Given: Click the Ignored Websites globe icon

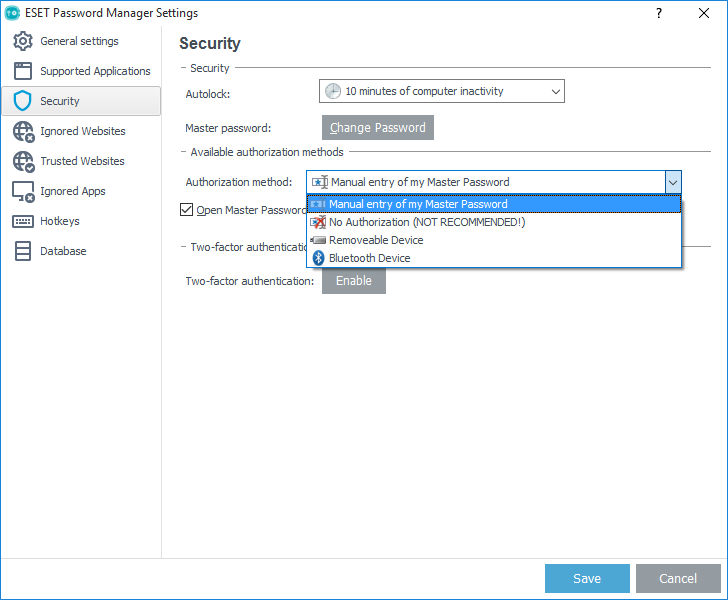Looking at the screenshot, I should 23,131.
